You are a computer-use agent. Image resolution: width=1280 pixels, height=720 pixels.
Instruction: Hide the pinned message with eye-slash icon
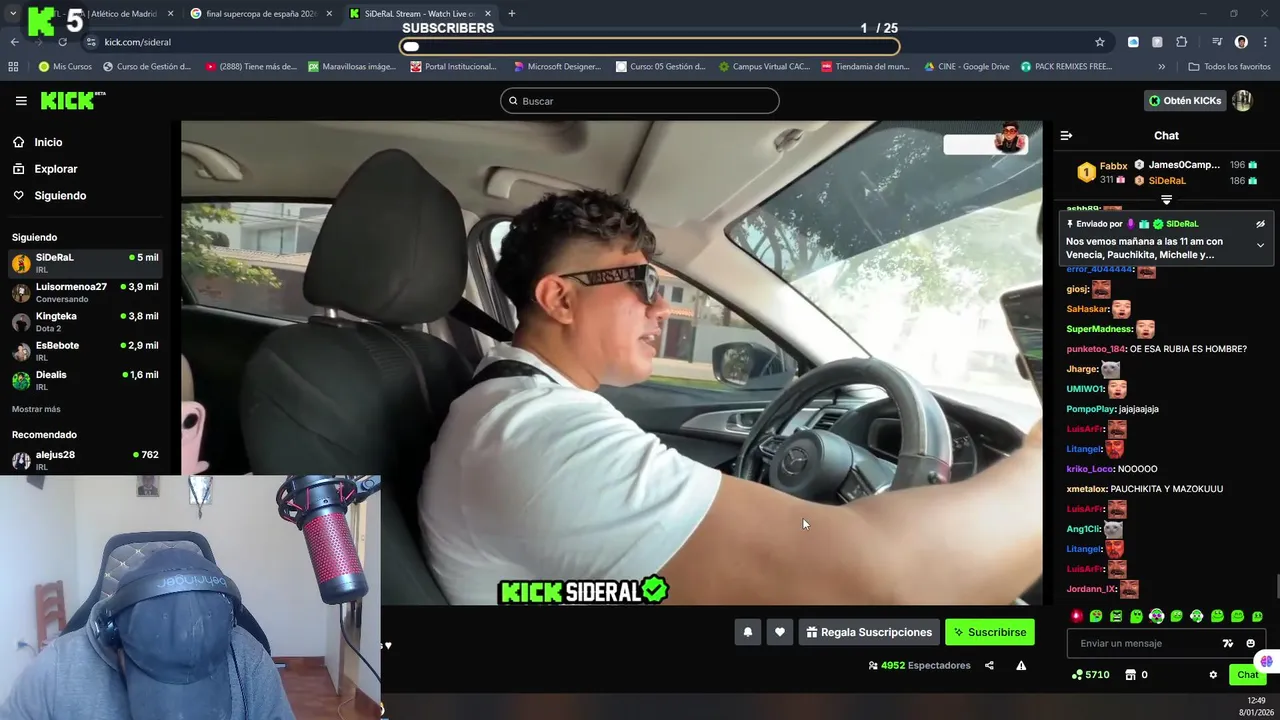[1260, 224]
